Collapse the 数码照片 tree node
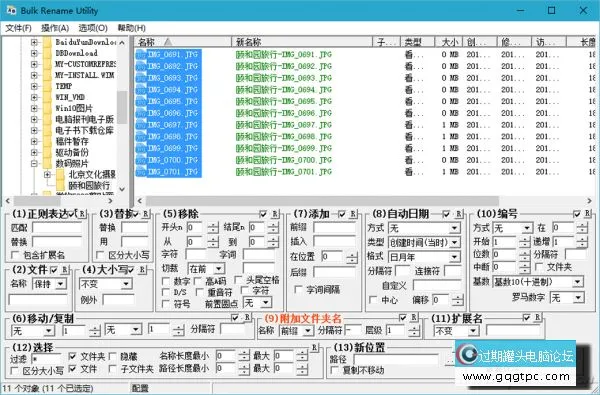Viewport: 600px width, 395px height. (34, 163)
